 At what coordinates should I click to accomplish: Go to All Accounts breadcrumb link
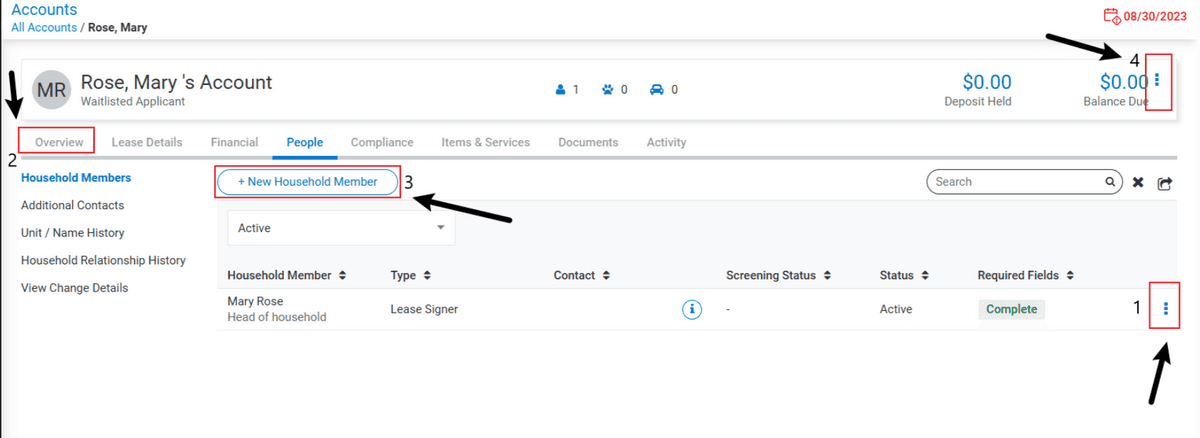pos(43,27)
